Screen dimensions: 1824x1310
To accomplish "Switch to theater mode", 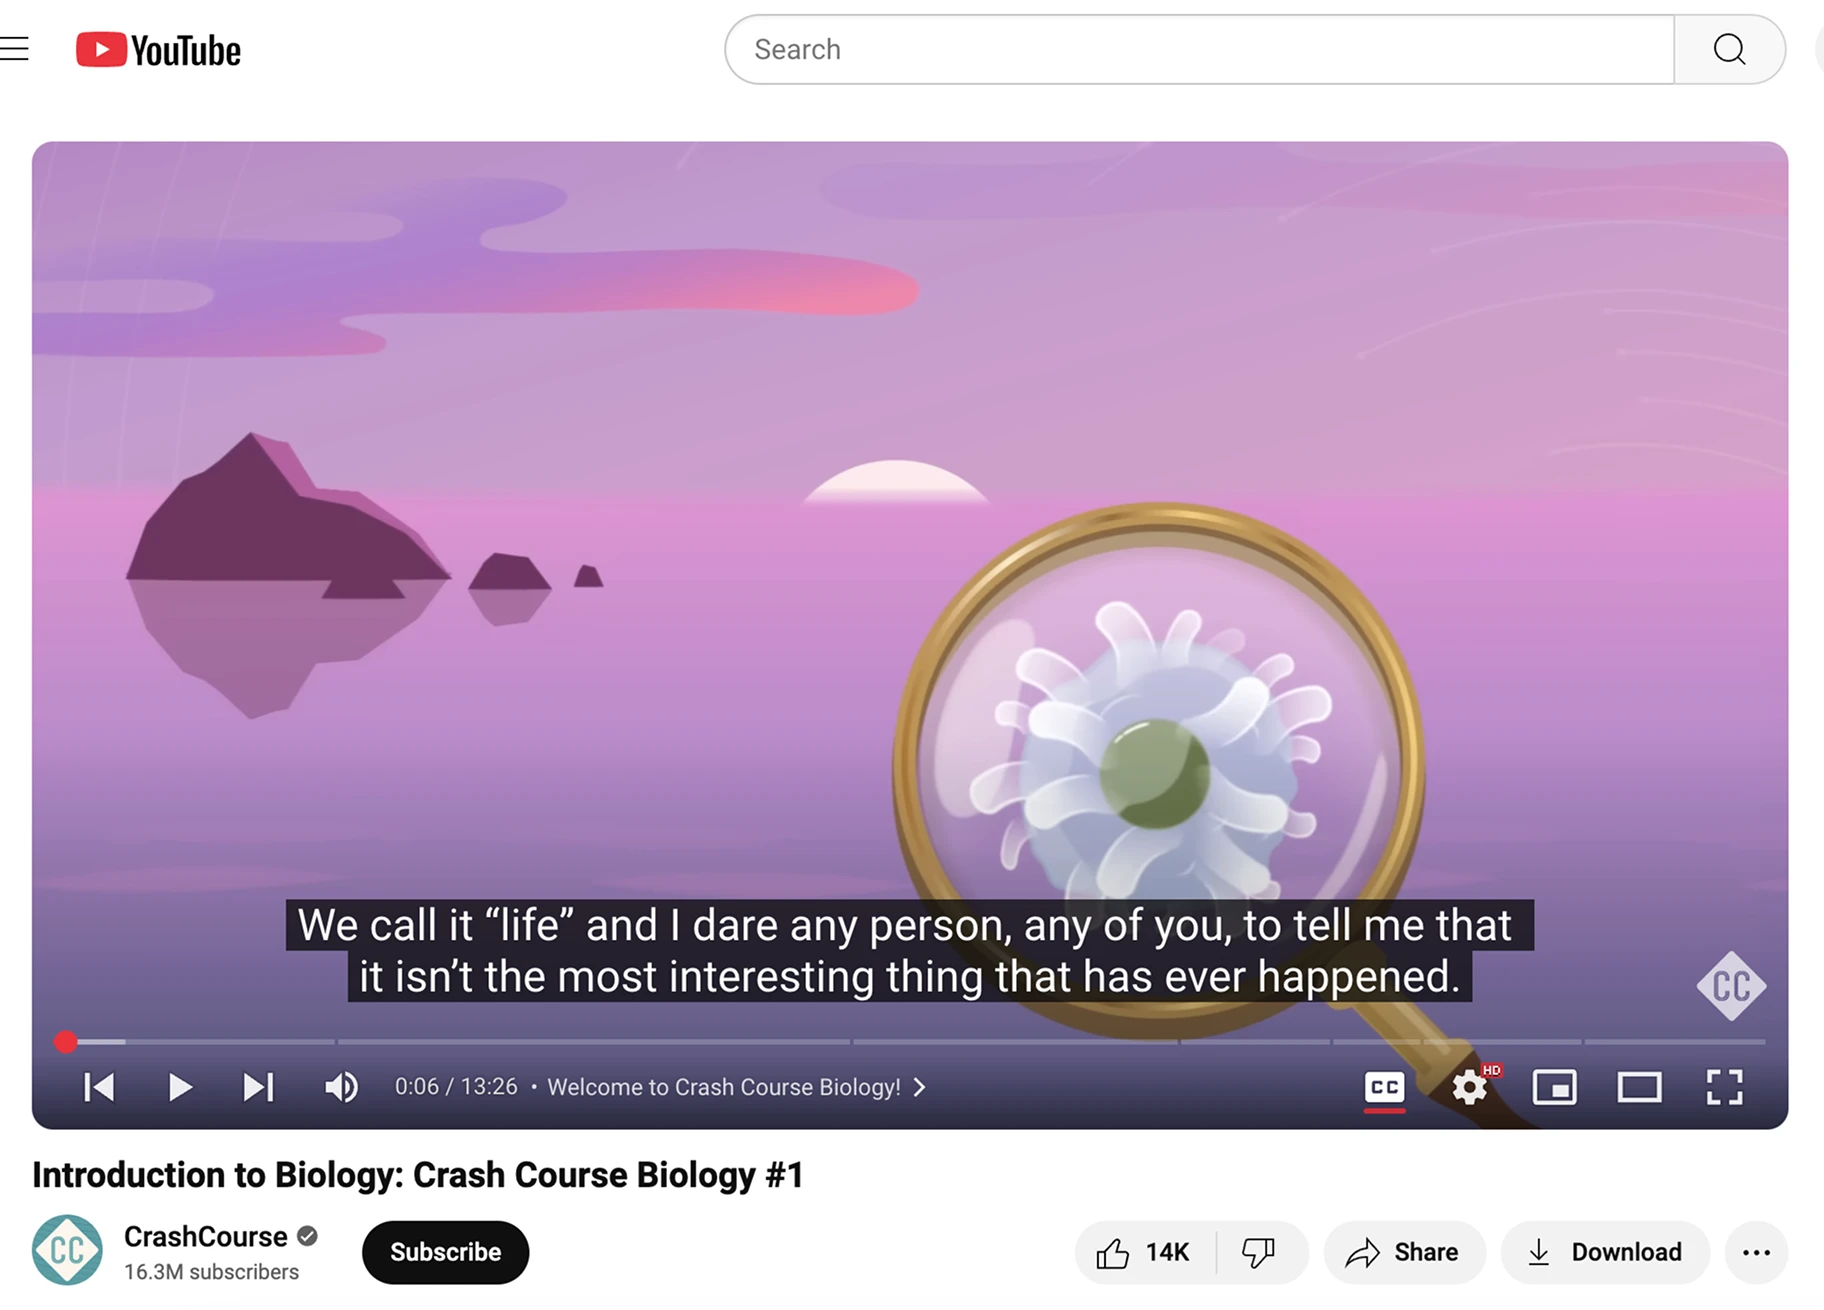I will 1640,1087.
